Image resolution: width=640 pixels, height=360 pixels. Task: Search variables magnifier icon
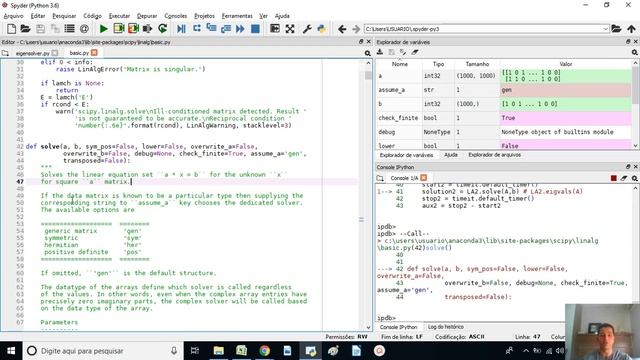coord(635,52)
